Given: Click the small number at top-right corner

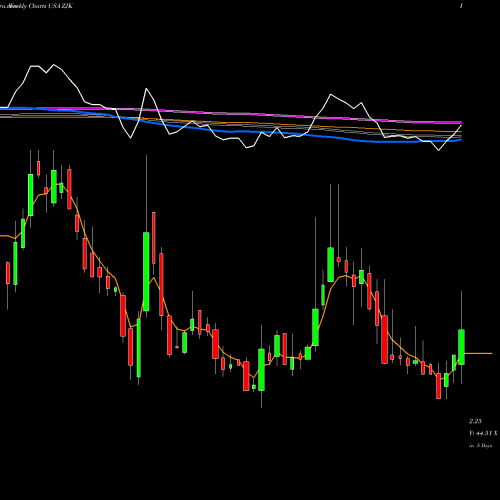Looking at the screenshot, I should tap(461, 6).
